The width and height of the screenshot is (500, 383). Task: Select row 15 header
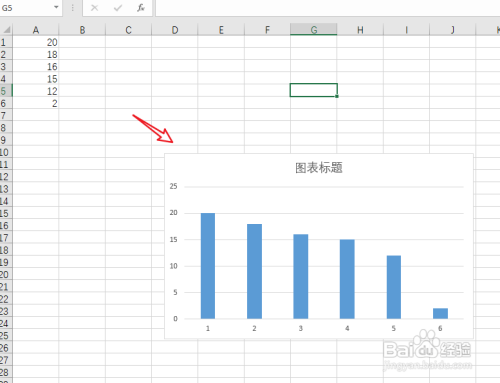[x=6, y=213]
